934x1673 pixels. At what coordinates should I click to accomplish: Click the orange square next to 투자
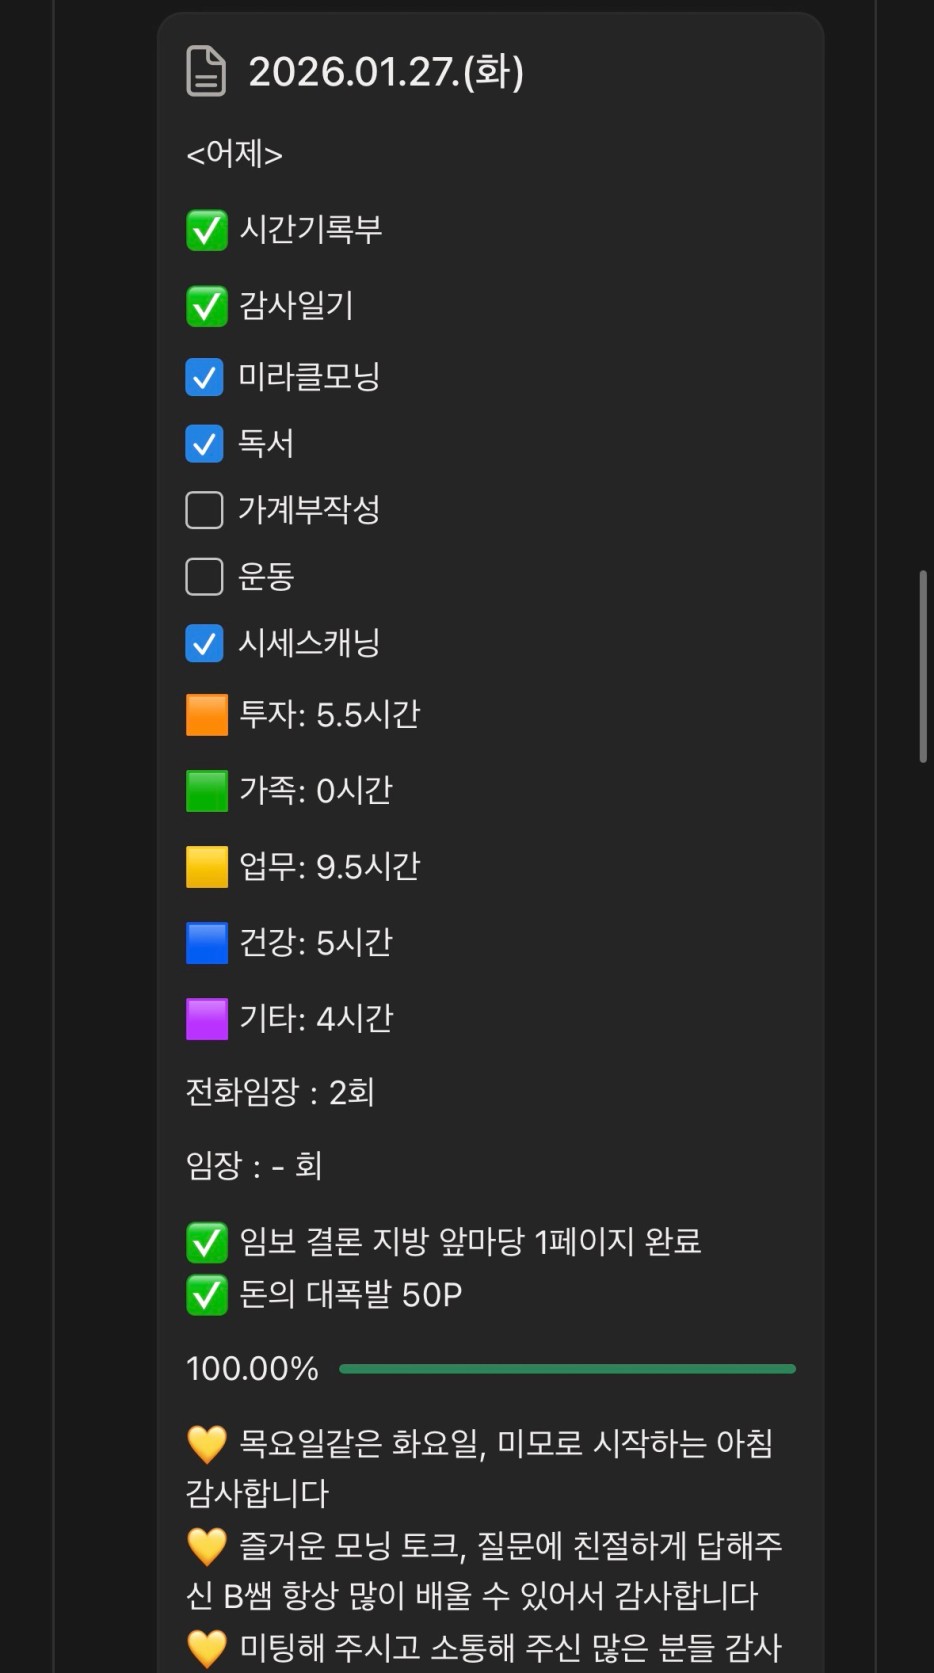[x=206, y=715]
